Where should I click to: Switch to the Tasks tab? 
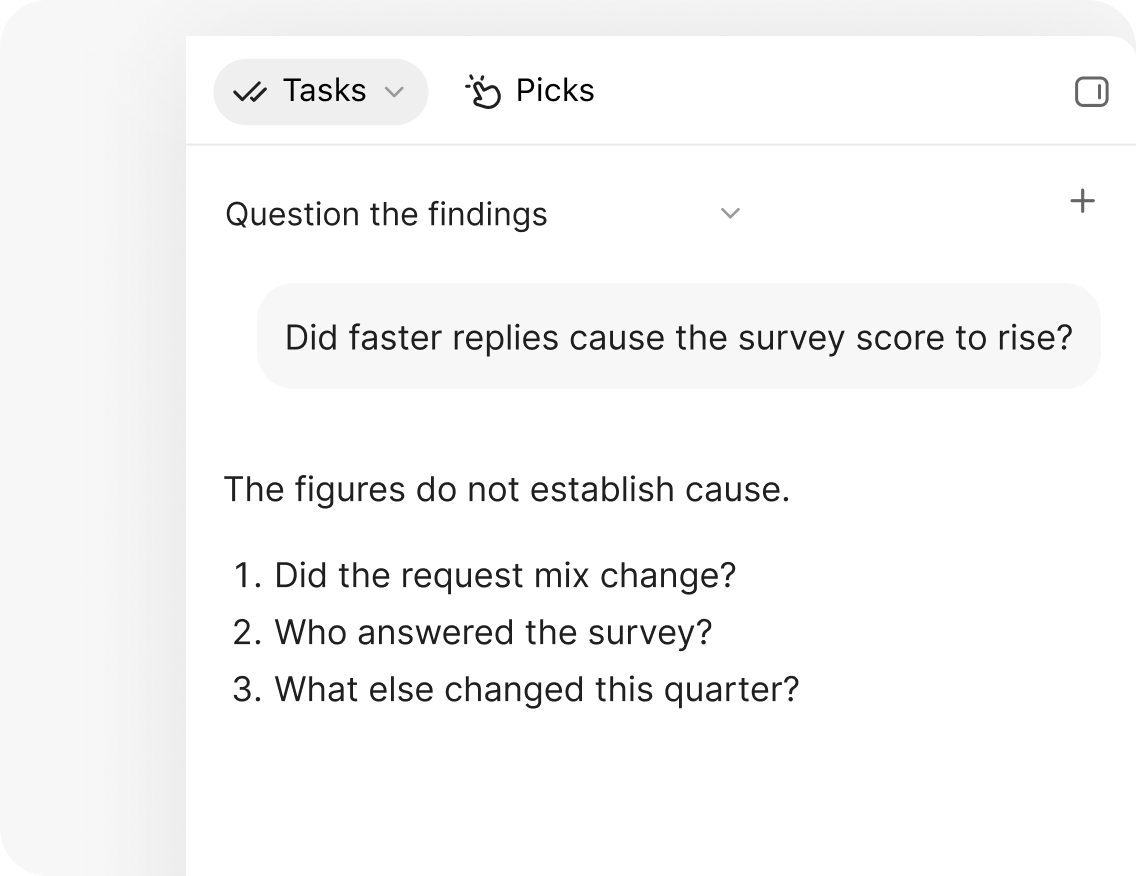(x=320, y=92)
